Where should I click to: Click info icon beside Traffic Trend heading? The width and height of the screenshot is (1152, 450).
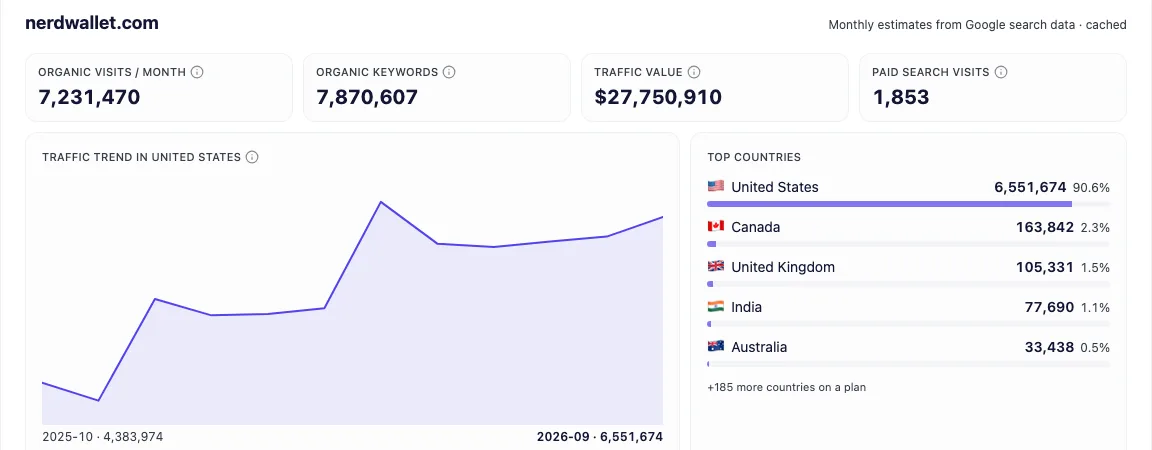252,157
